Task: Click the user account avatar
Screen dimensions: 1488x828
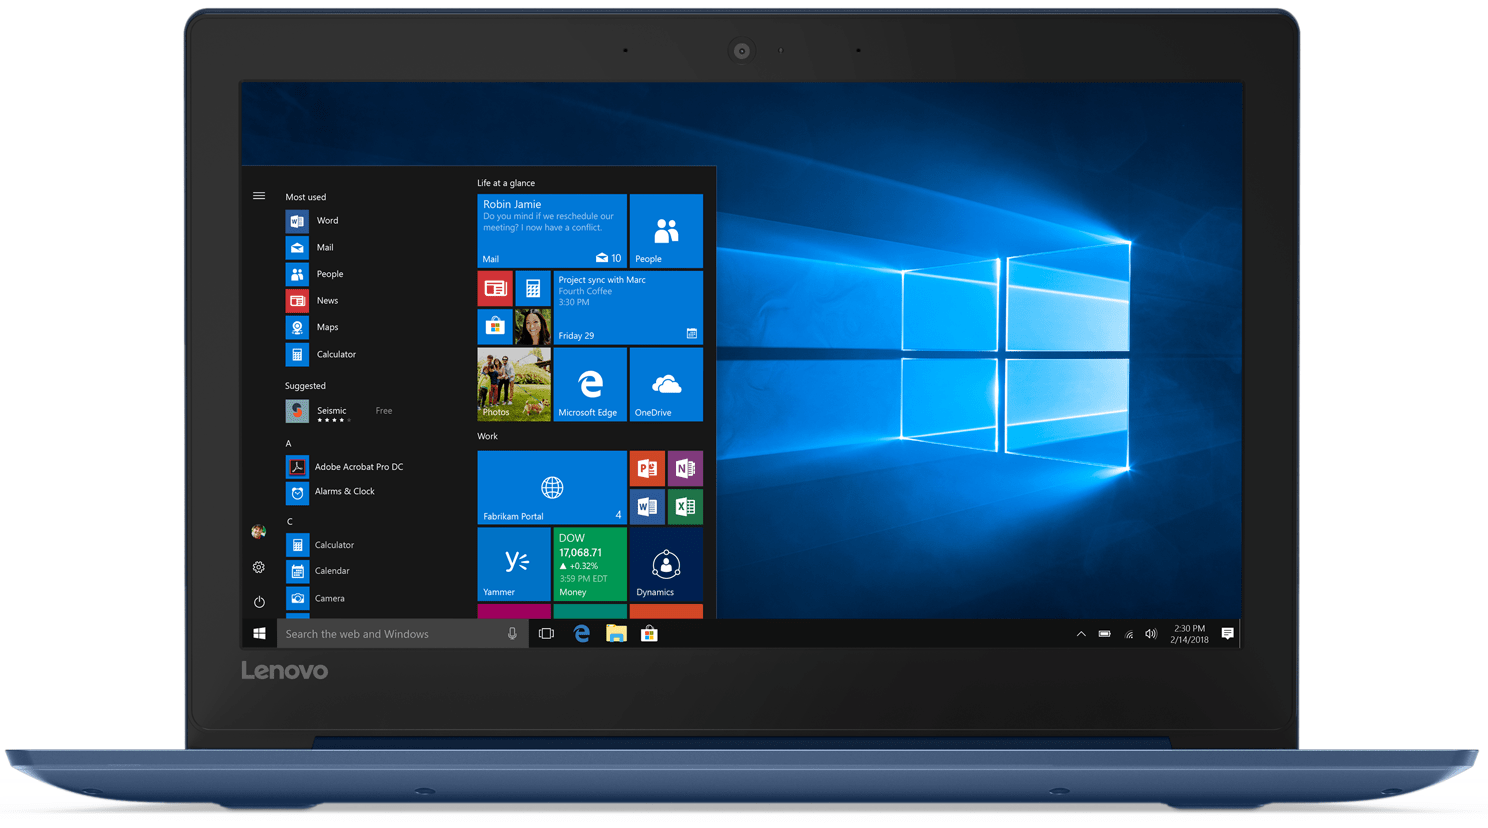Action: 258,532
